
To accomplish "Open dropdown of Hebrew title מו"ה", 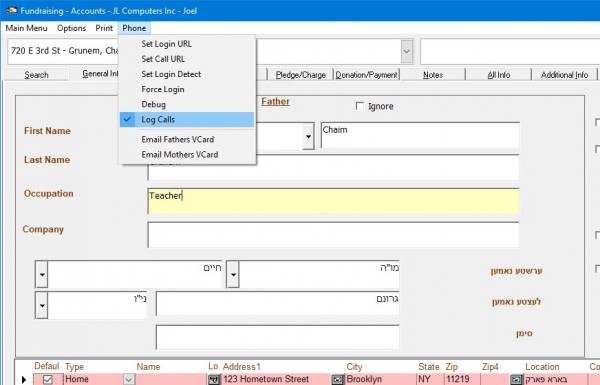I will pos(233,274).
